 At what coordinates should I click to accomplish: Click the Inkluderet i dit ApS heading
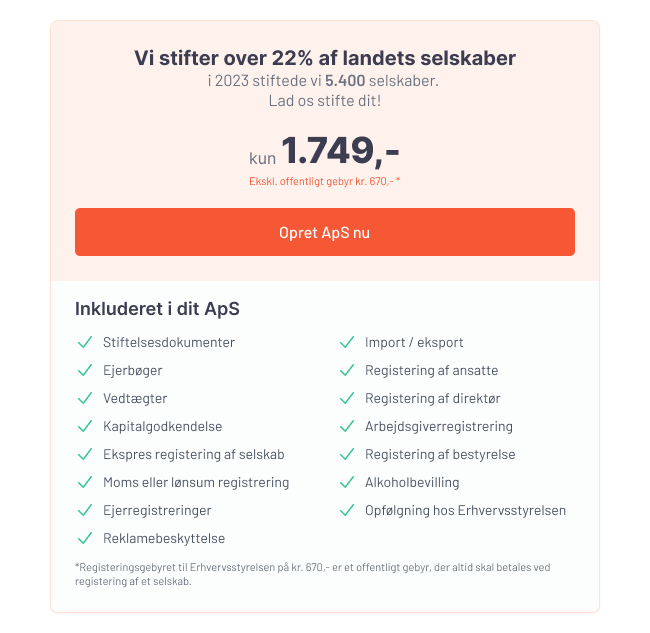157,309
